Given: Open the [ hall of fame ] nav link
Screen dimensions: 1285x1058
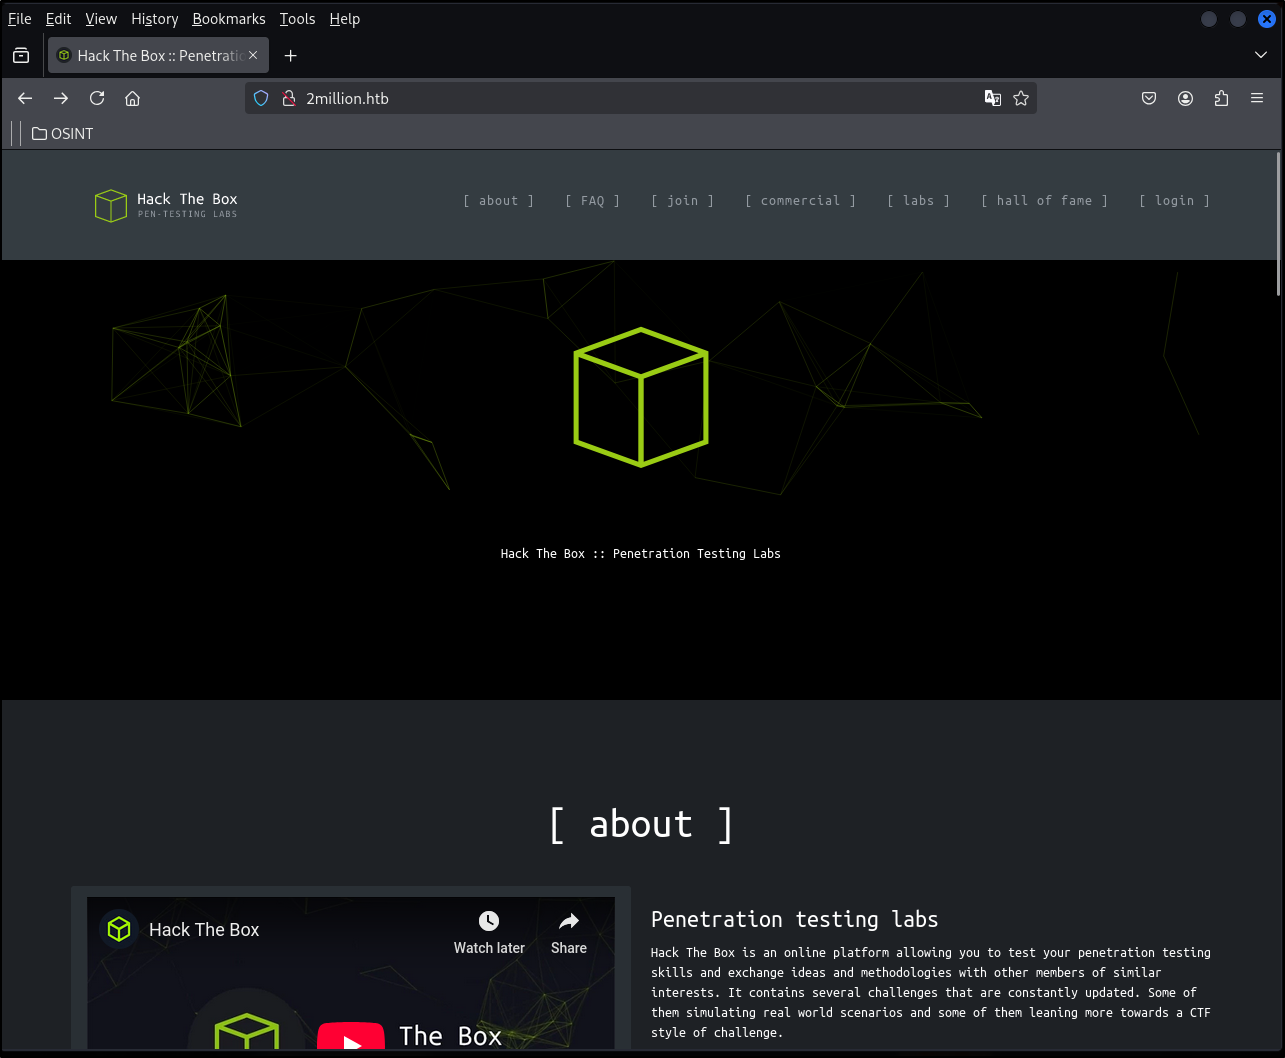Looking at the screenshot, I should coord(1044,200).
